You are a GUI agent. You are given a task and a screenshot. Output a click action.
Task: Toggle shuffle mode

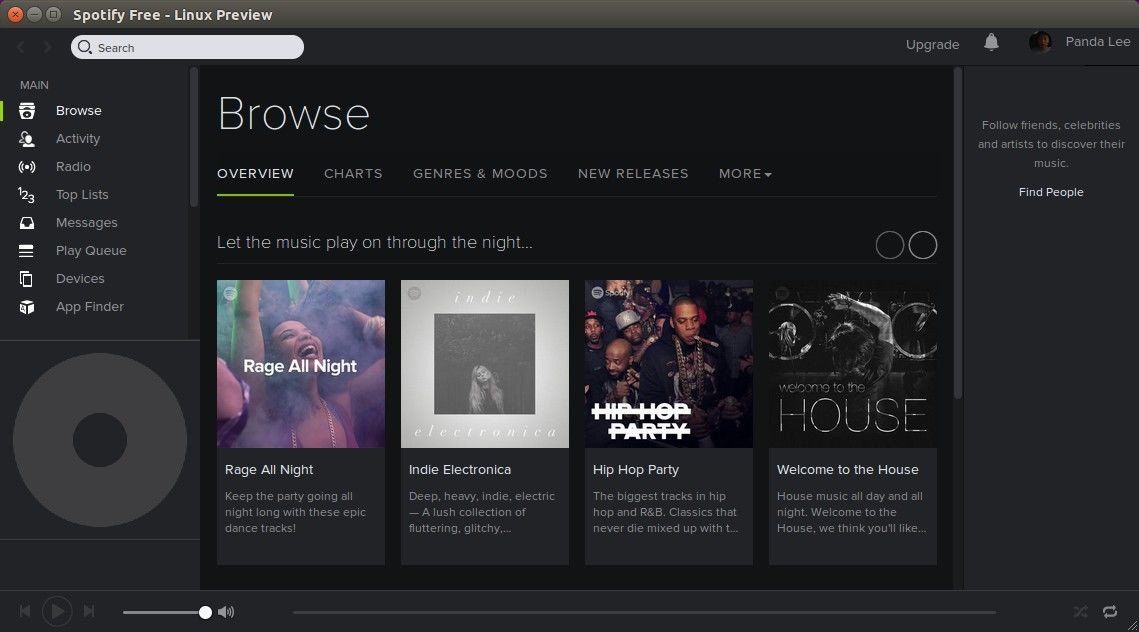tap(1080, 611)
